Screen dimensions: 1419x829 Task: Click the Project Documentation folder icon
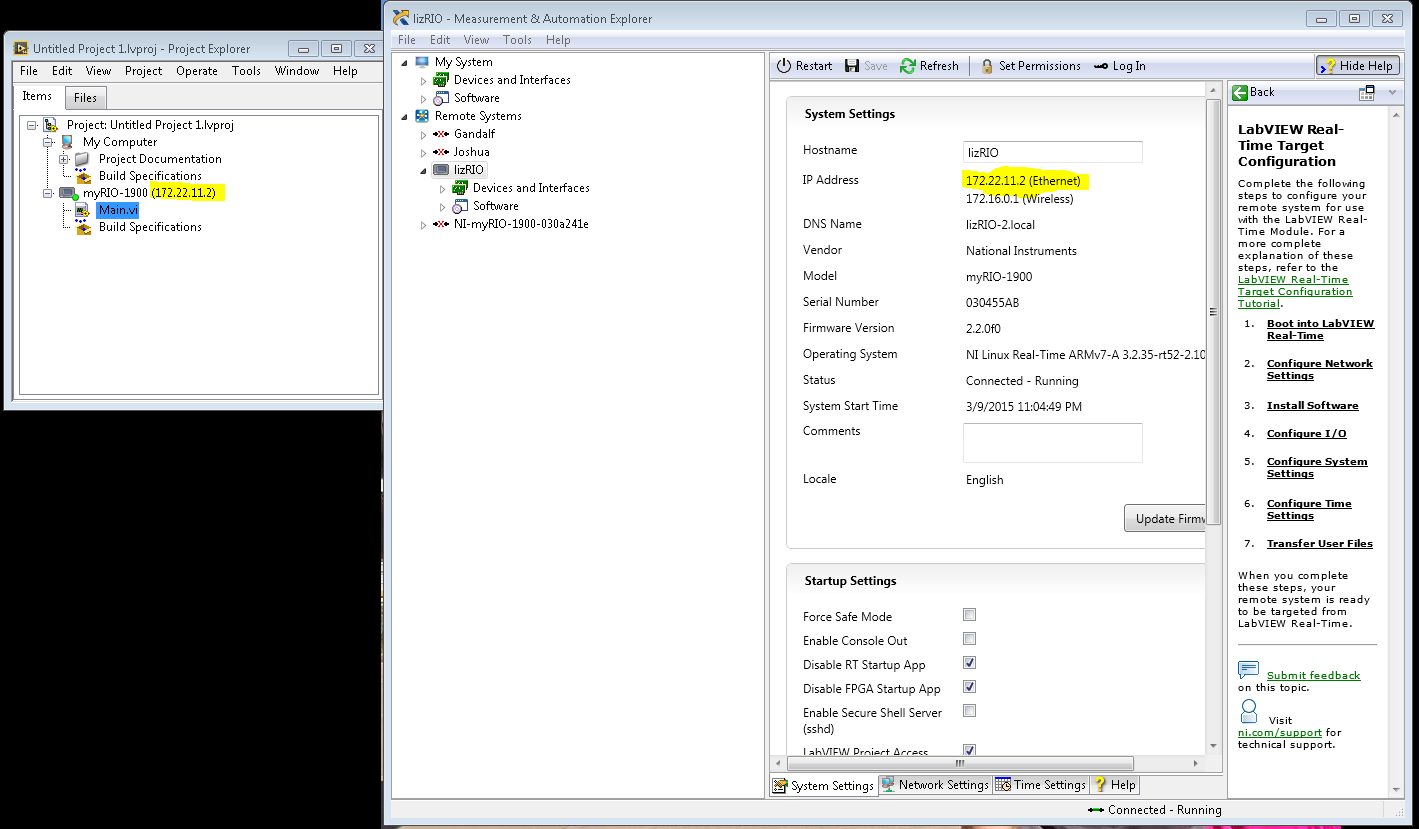pos(82,159)
